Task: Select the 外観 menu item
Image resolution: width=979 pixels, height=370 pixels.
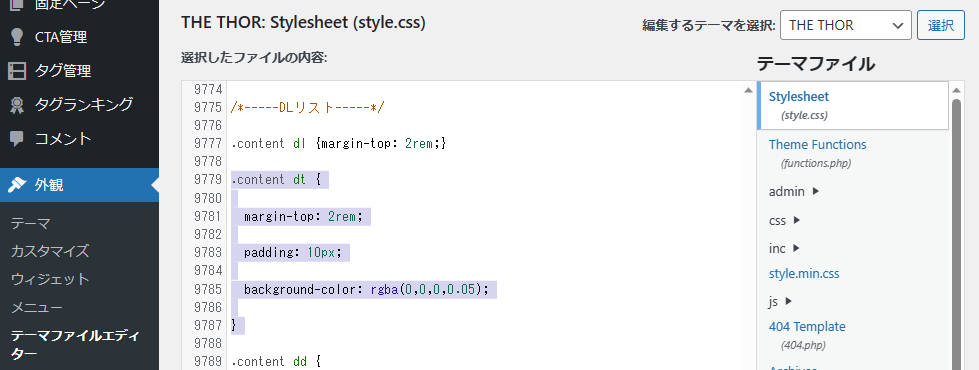Action: coord(79,185)
